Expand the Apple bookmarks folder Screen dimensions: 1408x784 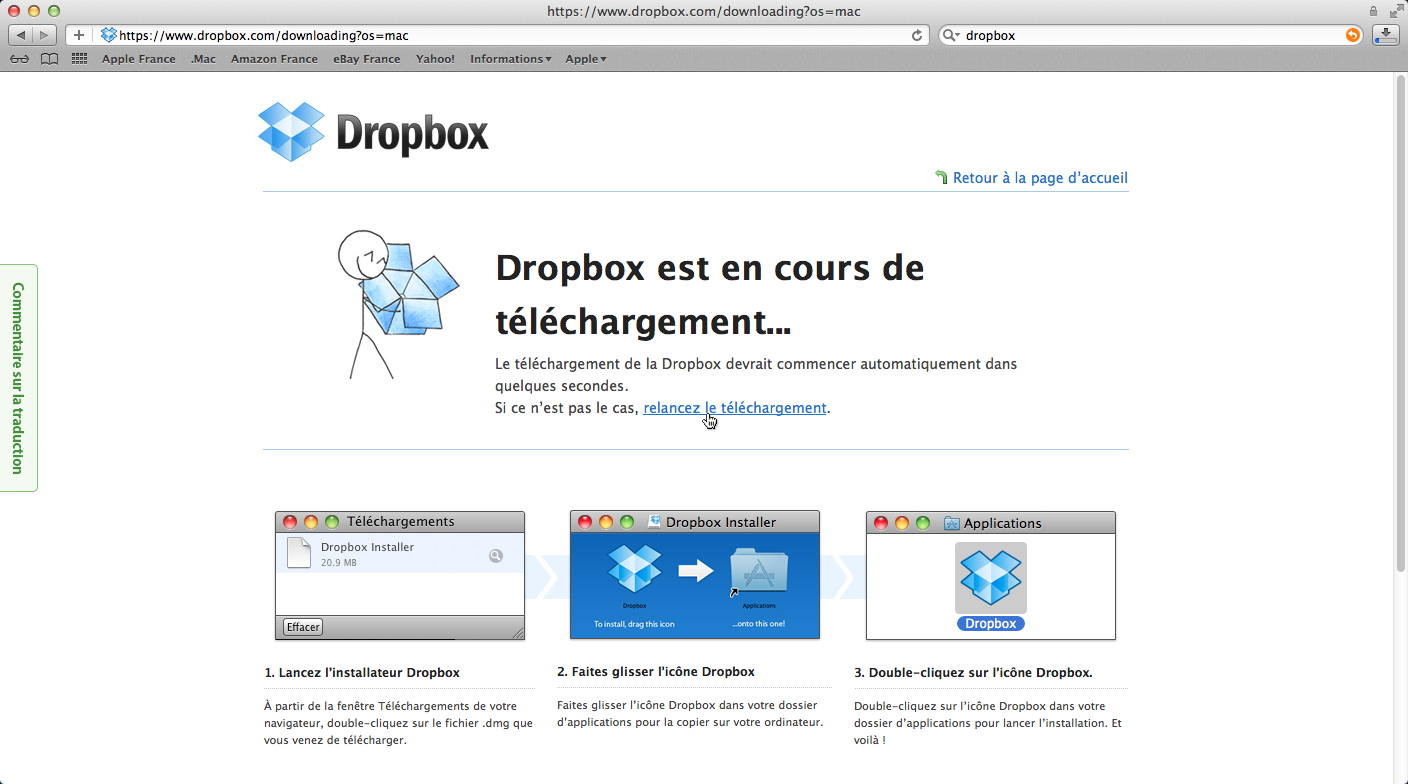(x=585, y=59)
